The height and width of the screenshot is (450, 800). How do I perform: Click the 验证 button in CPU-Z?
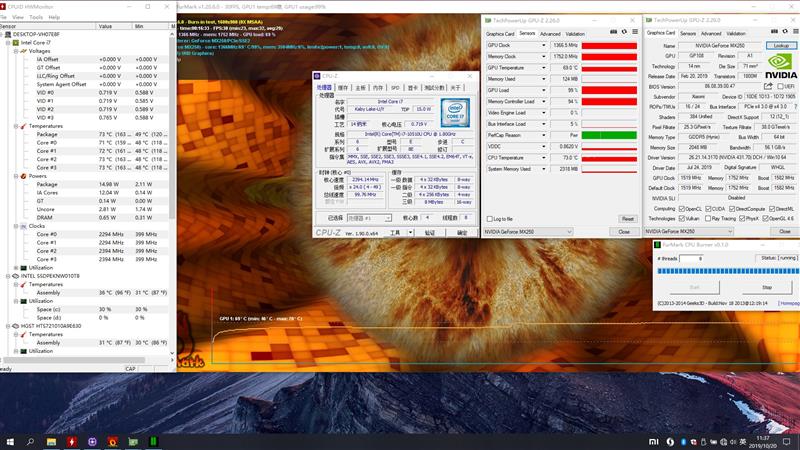point(430,233)
